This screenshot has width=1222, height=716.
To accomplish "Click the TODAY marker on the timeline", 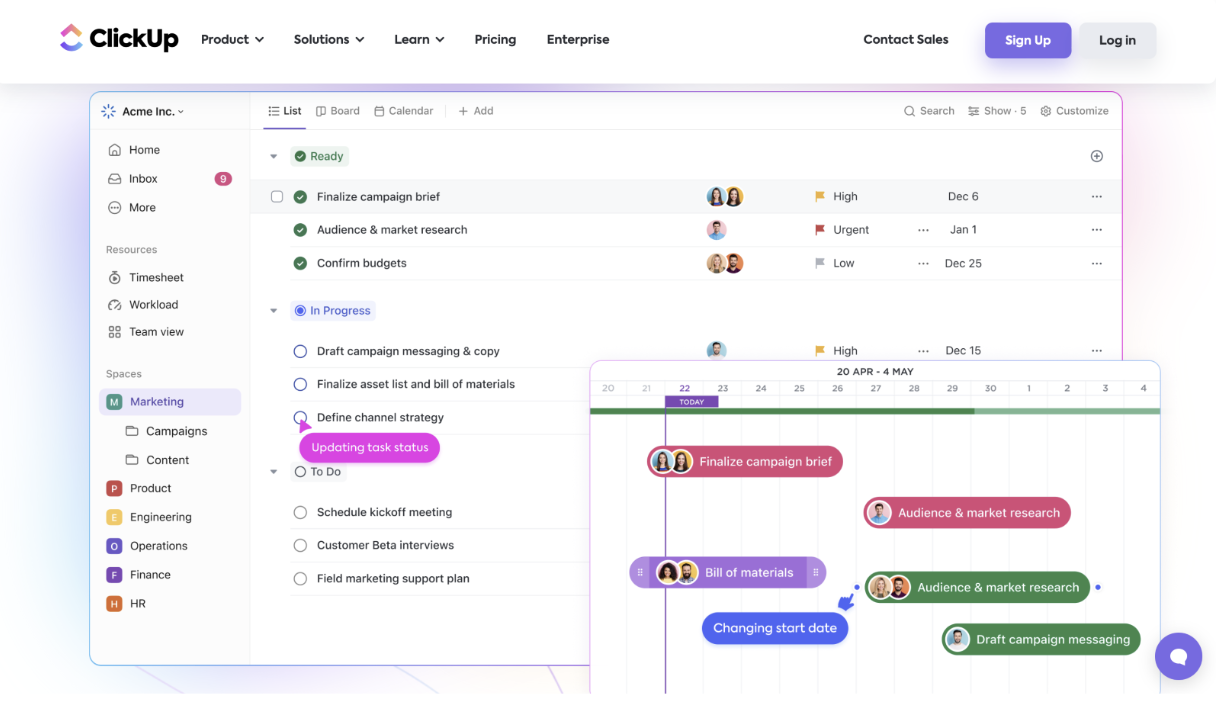I will coord(691,402).
